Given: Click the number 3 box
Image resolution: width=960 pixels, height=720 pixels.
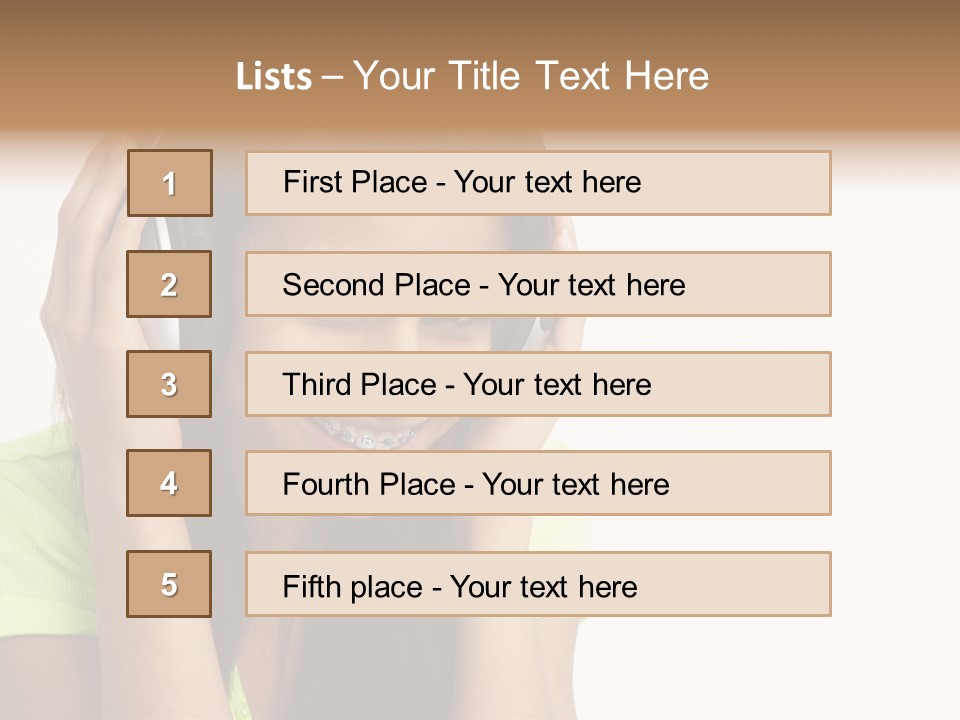Looking at the screenshot, I should pos(169,384).
